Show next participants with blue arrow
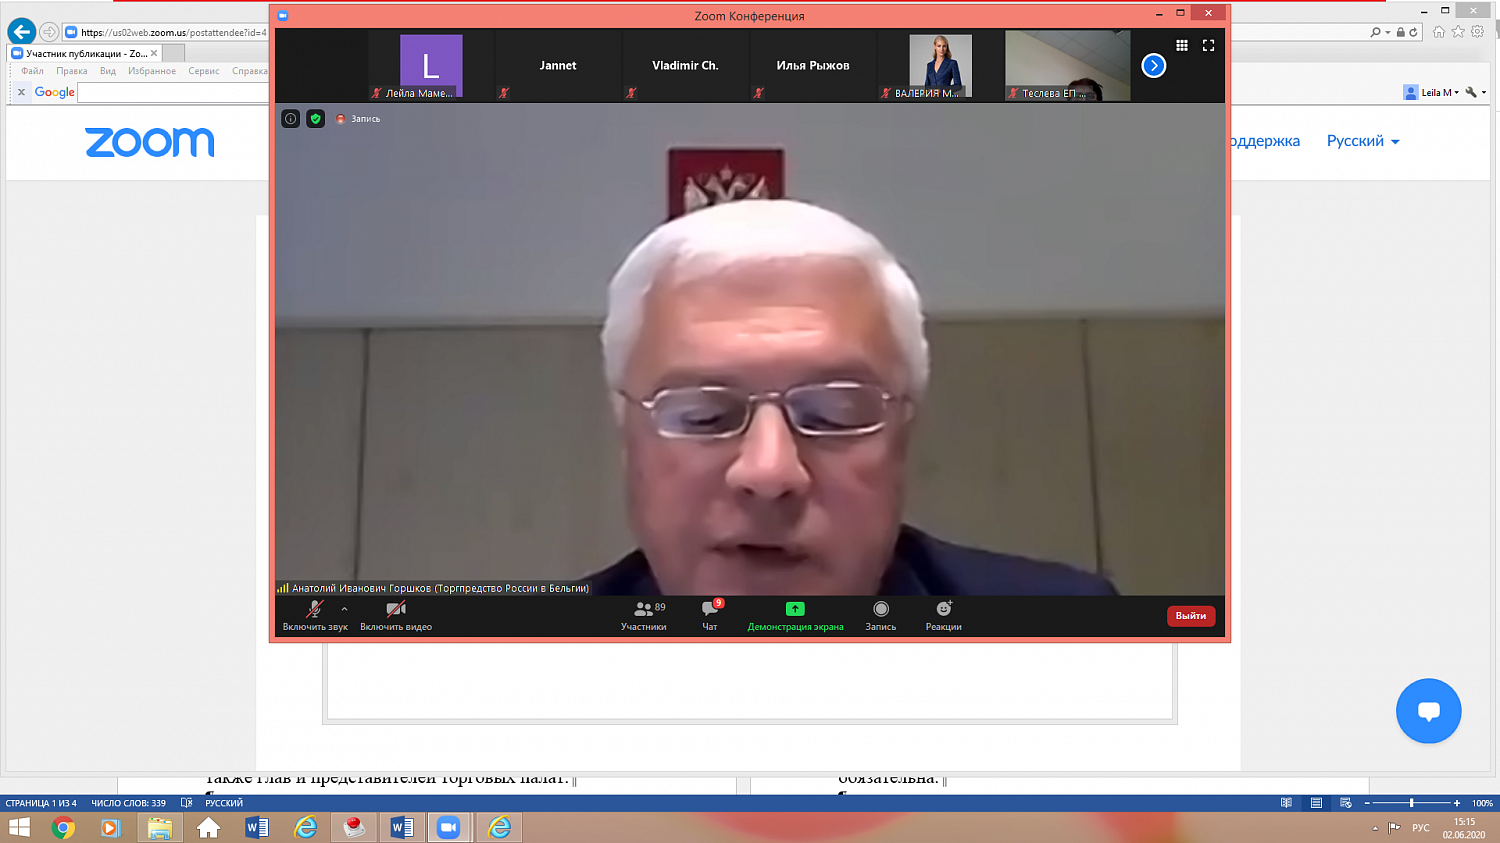The height and width of the screenshot is (843, 1500). (x=1153, y=66)
